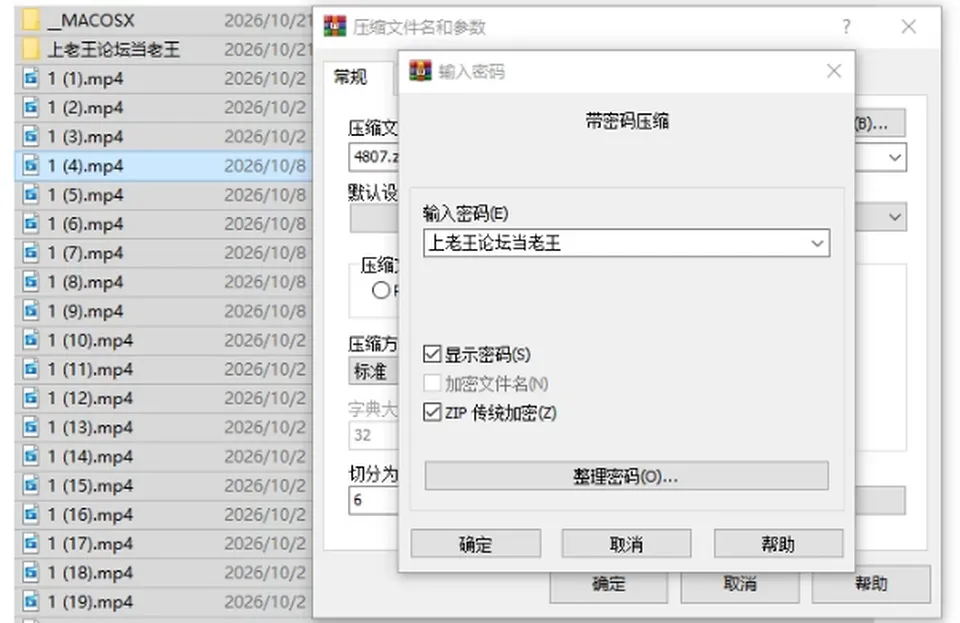Click the video icon of 1 (9).mp4

(31, 311)
